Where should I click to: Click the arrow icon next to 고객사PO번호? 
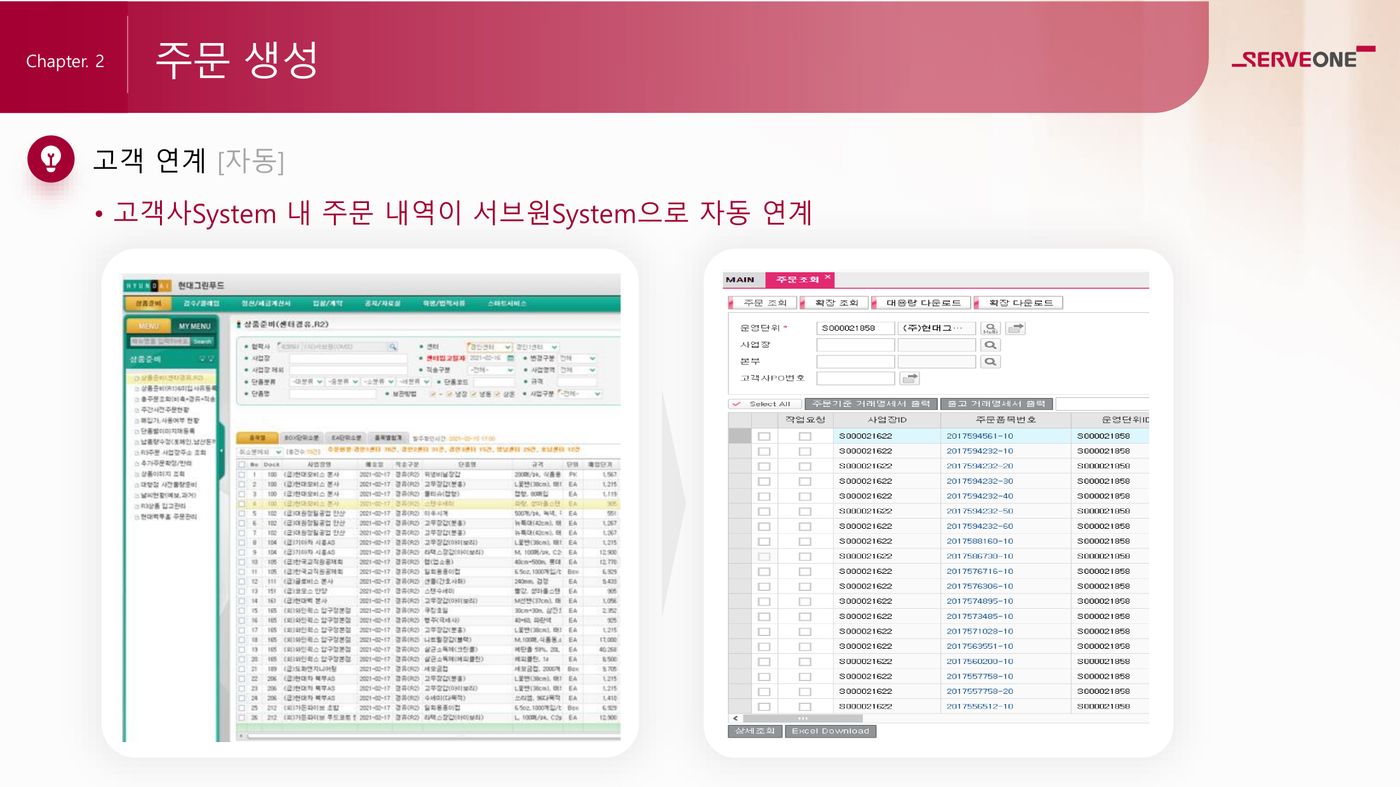(x=910, y=378)
